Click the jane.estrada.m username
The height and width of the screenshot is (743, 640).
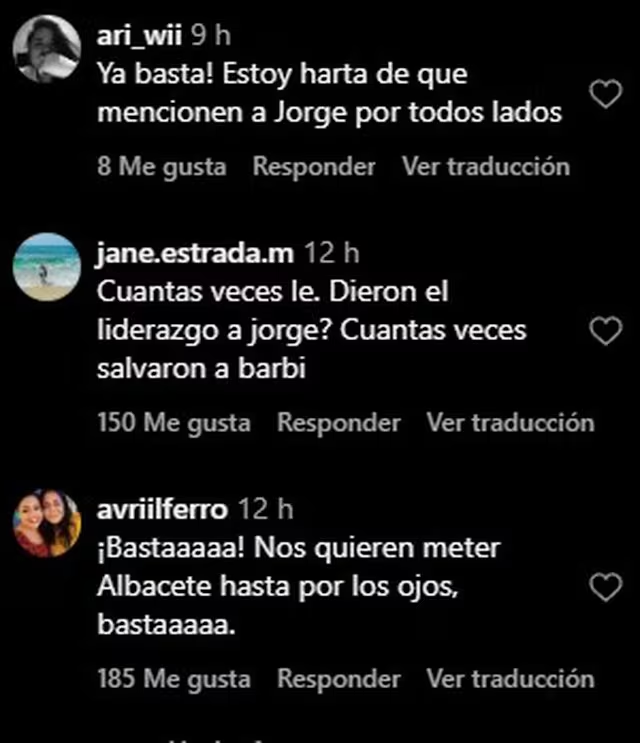pyautogui.click(x=195, y=254)
